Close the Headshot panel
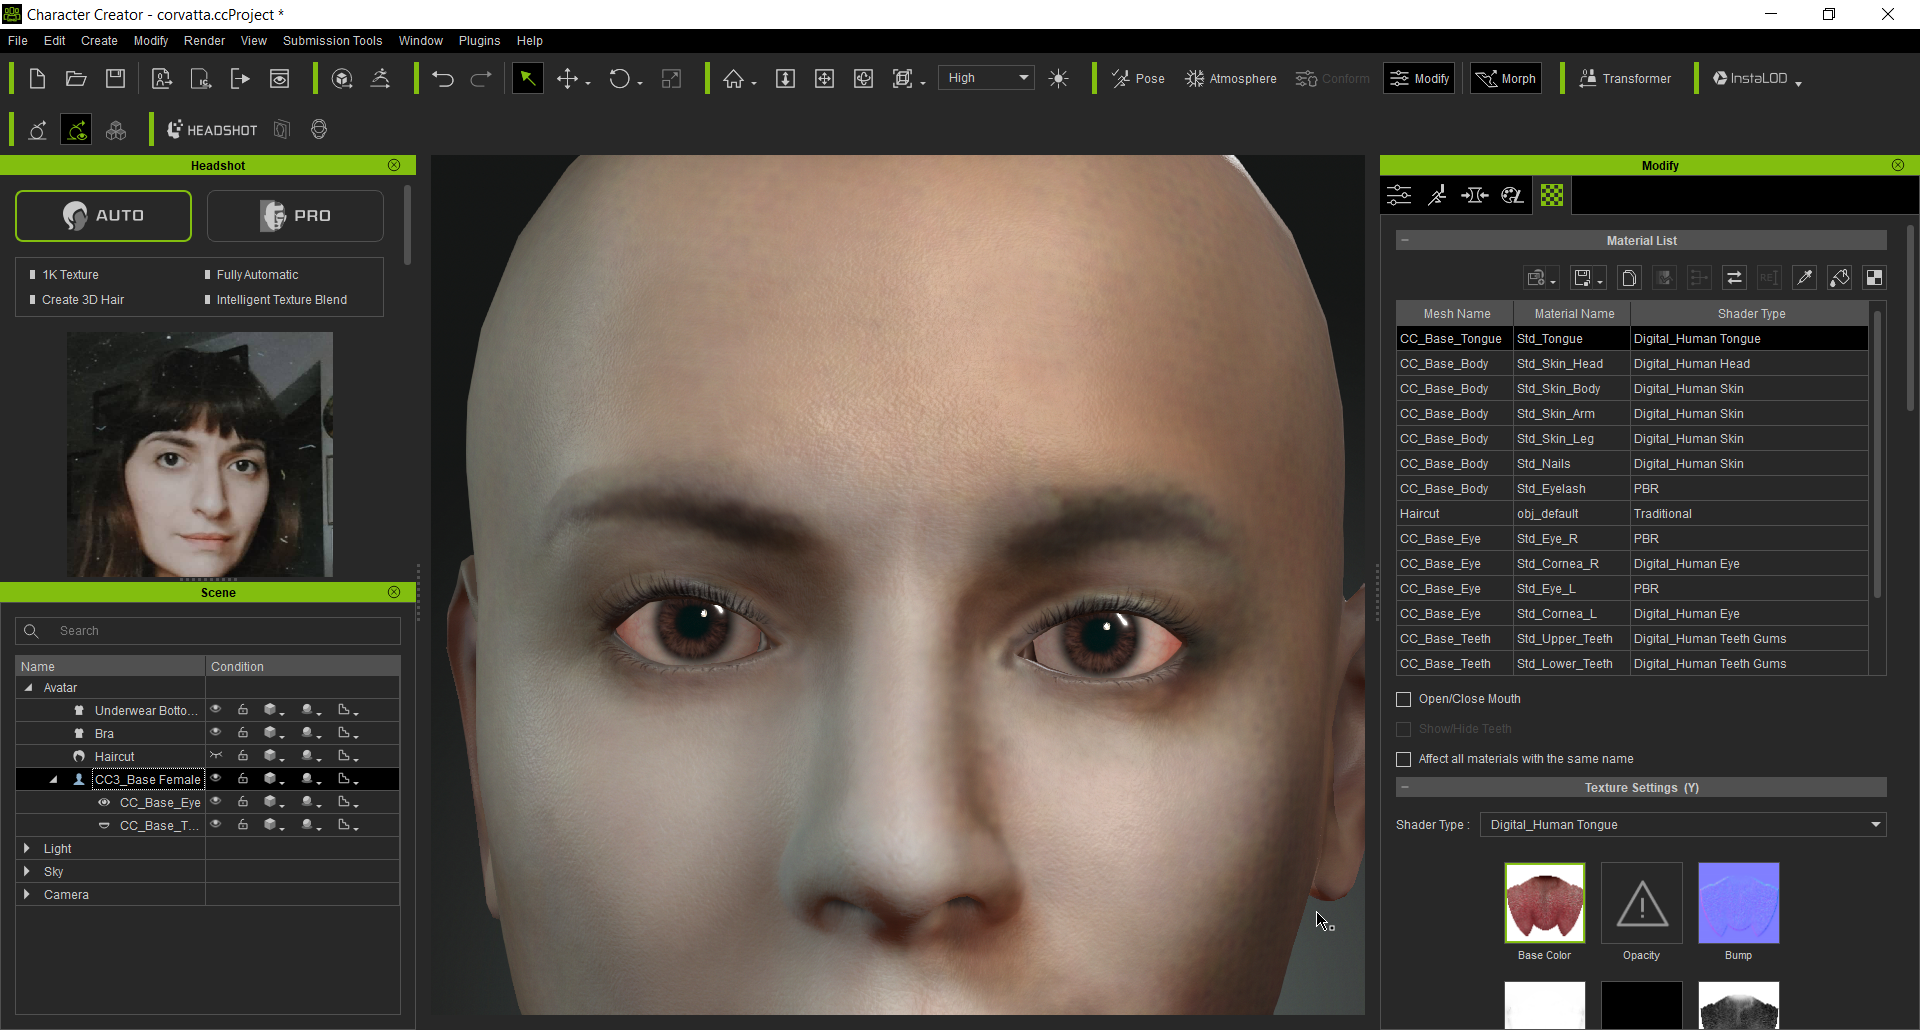 (x=394, y=165)
